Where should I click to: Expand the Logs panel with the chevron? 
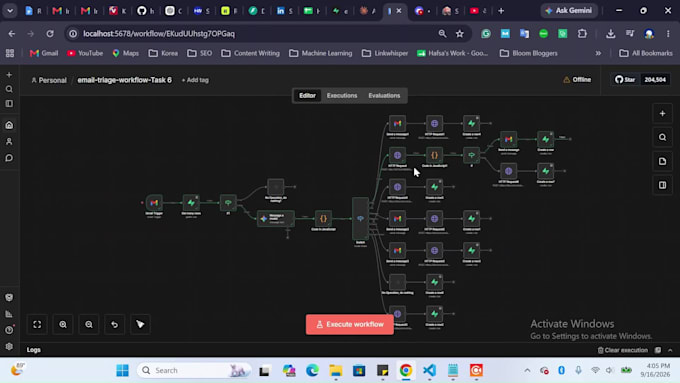[670, 350]
